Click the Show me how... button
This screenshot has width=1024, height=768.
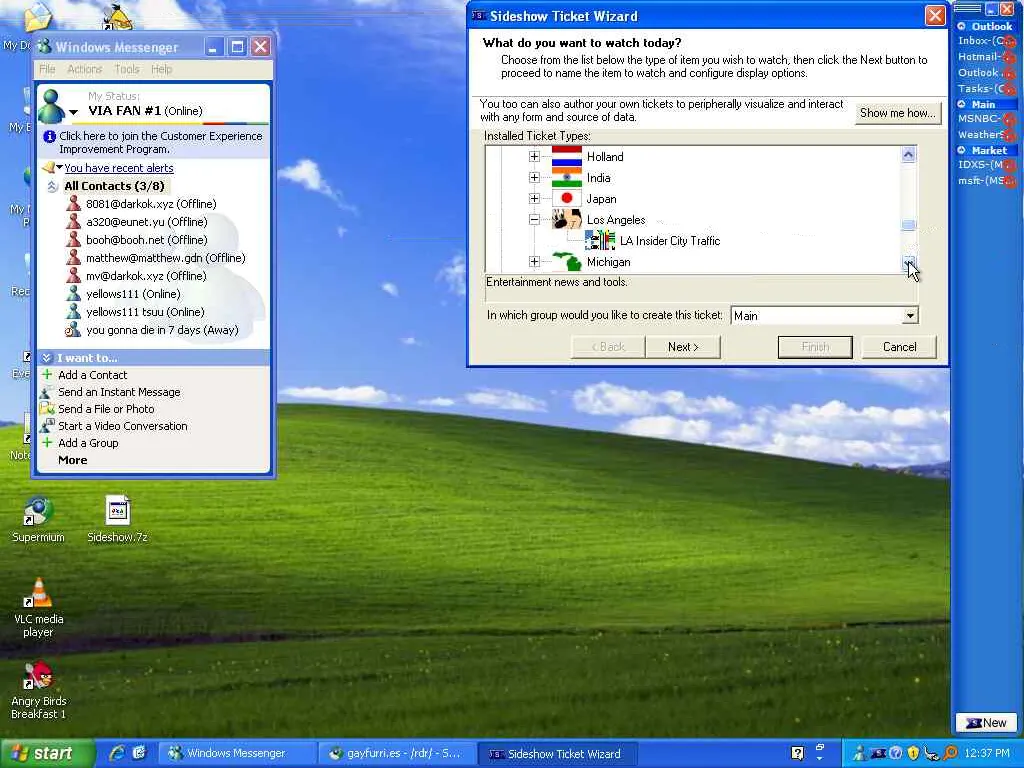point(898,113)
